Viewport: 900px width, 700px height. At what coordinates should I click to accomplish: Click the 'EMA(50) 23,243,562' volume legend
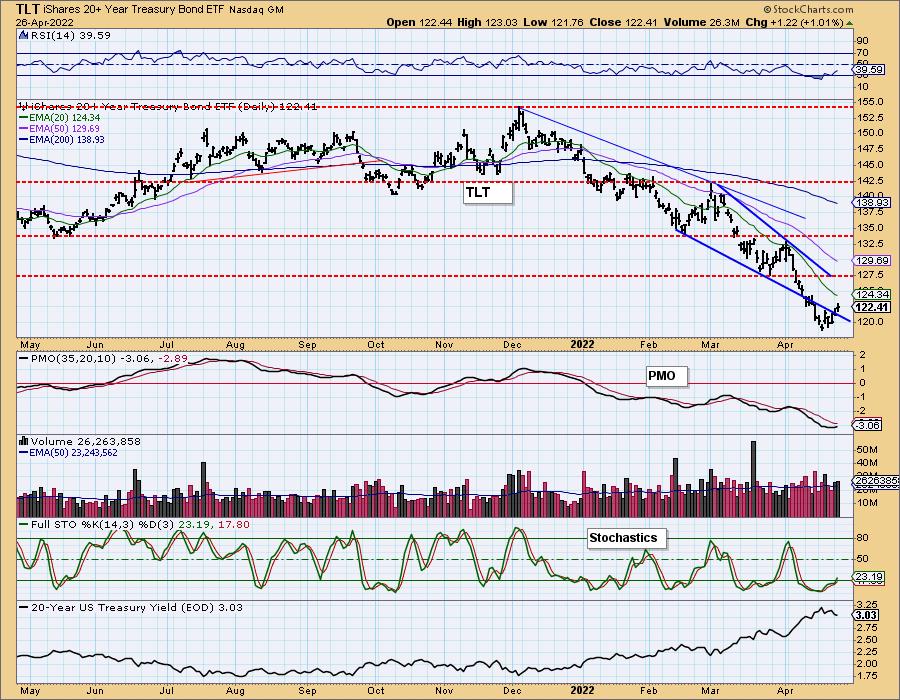[73, 453]
